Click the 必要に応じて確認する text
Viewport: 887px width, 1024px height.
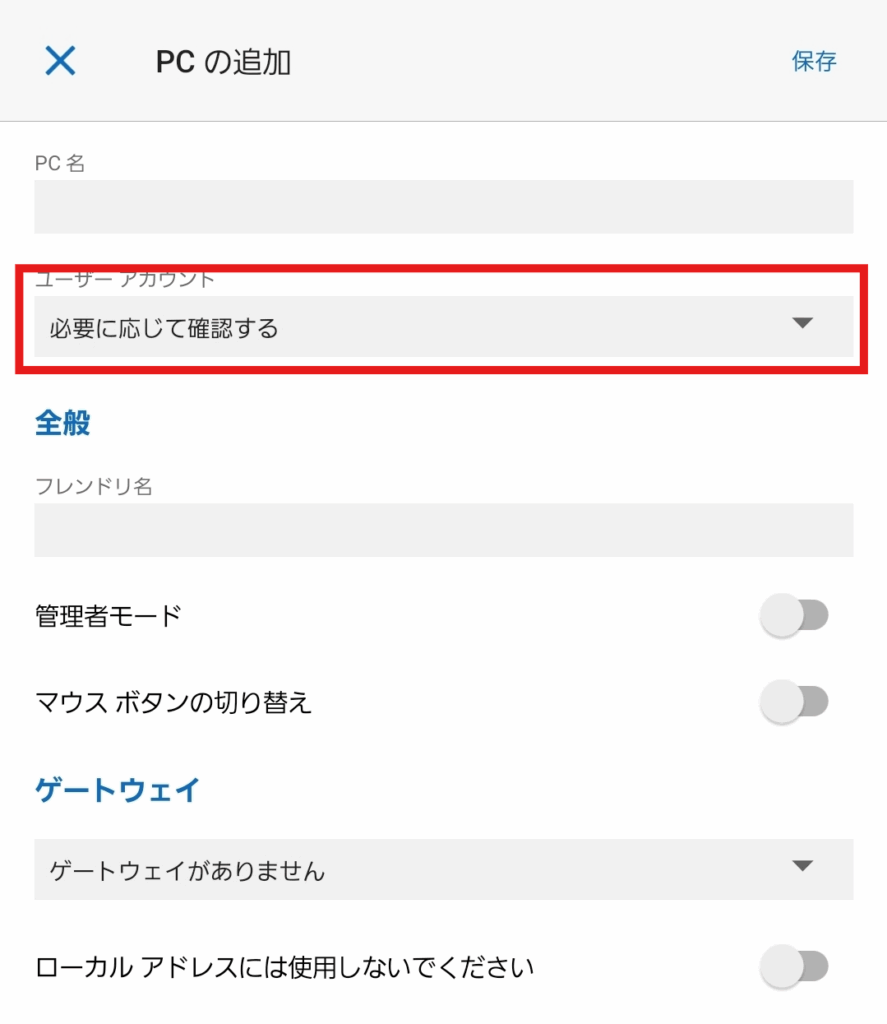pyautogui.click(x=164, y=328)
